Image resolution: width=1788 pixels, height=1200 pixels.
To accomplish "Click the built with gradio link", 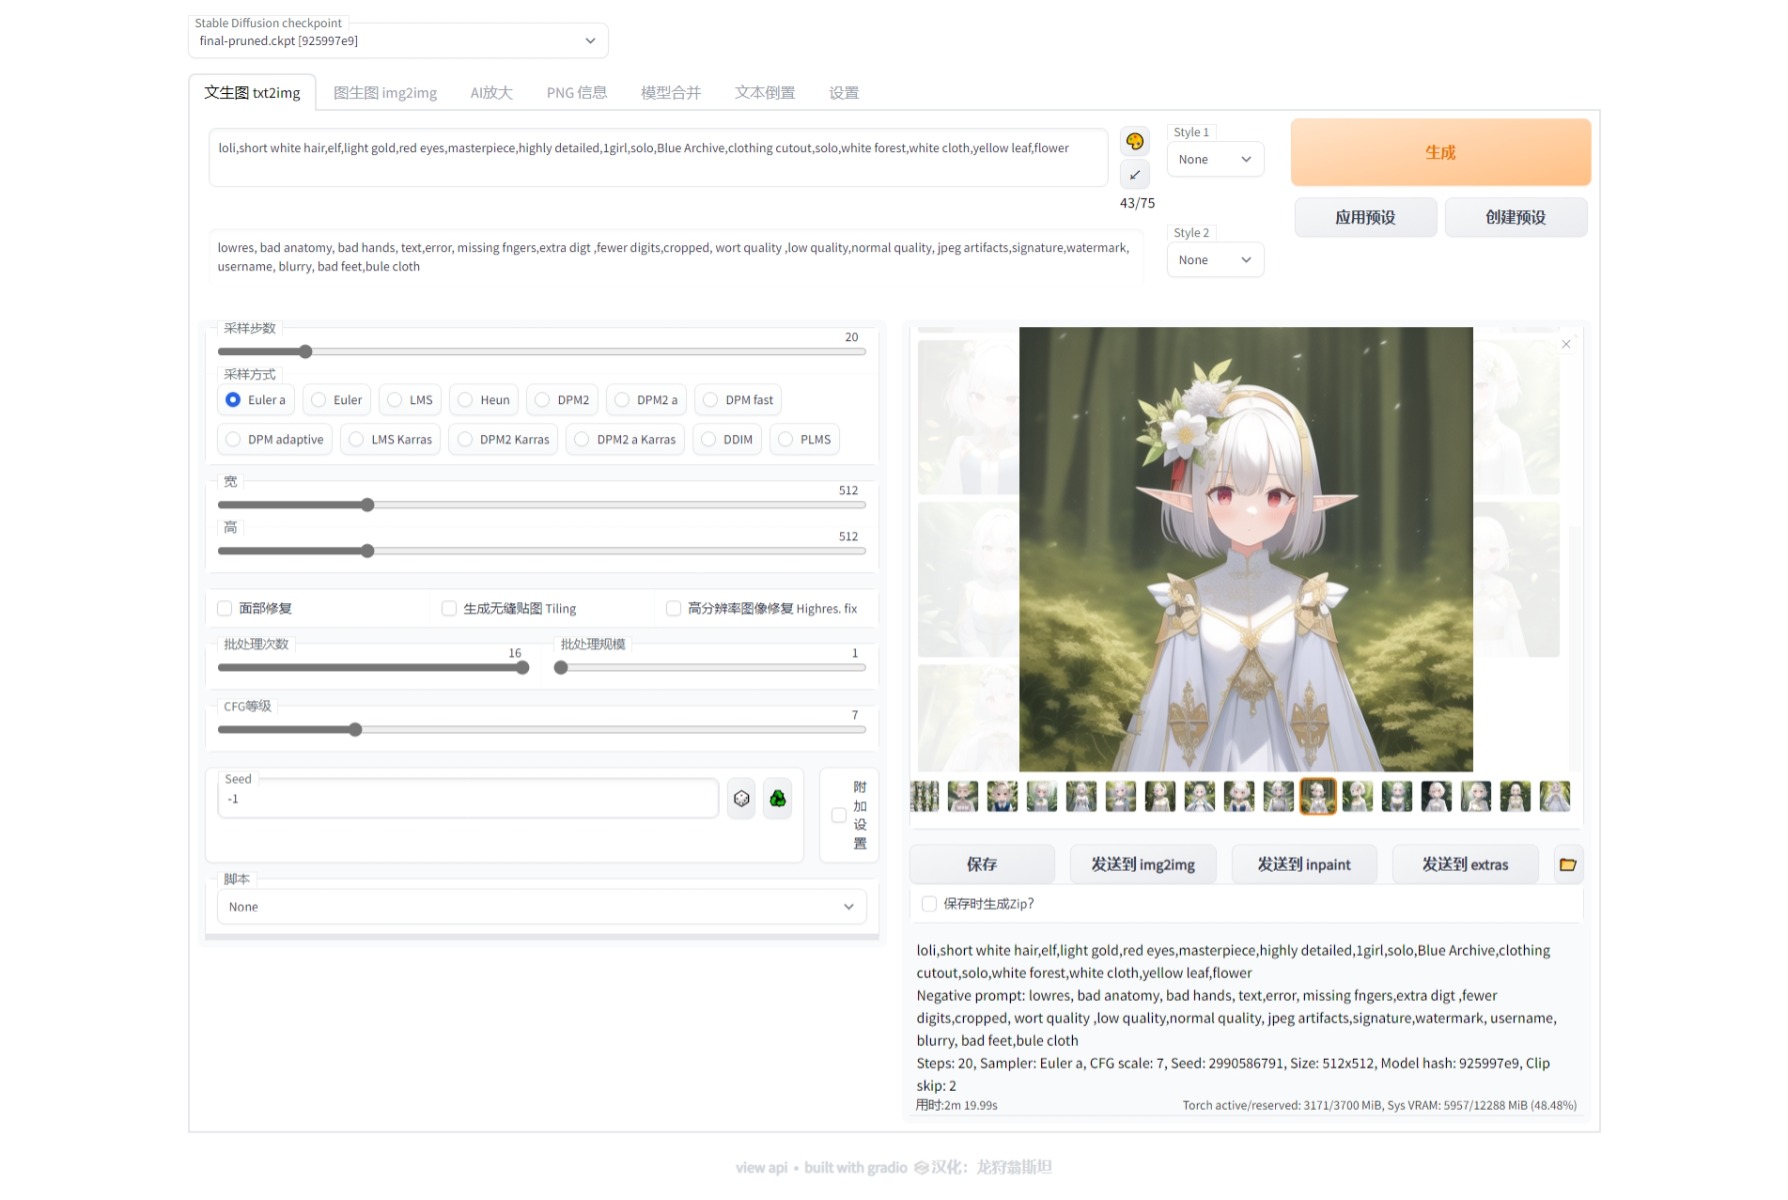I will [x=866, y=1167].
